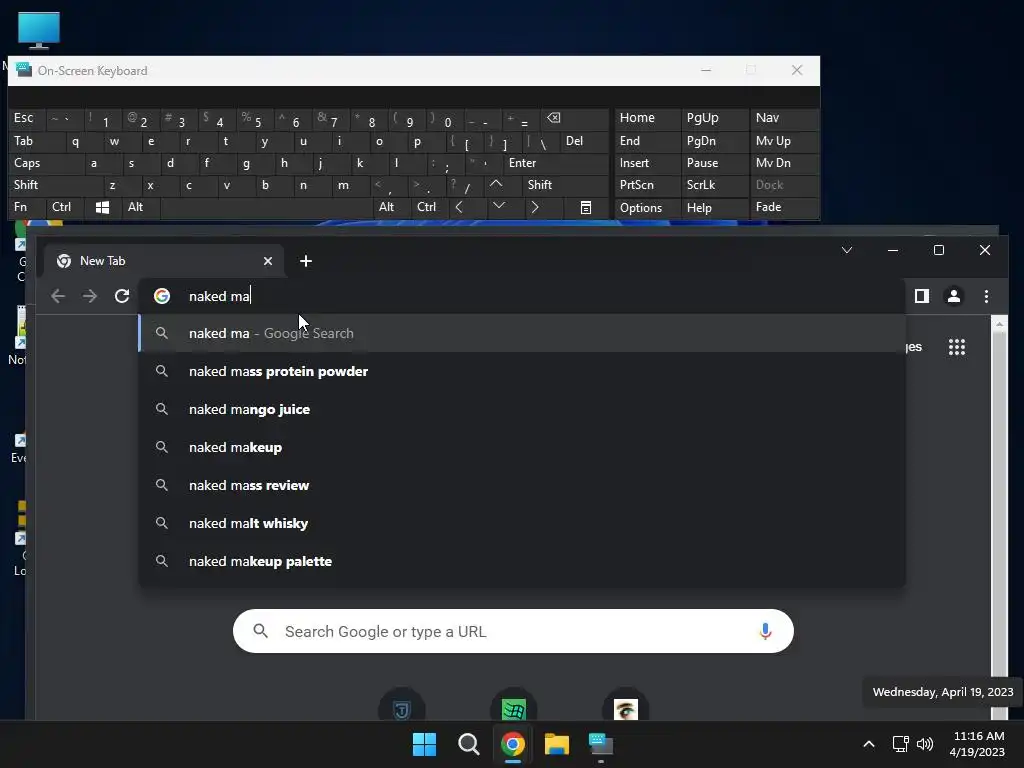Click the spacebar on On-Screen Keyboard
The width and height of the screenshot is (1024, 768).
[x=266, y=207]
